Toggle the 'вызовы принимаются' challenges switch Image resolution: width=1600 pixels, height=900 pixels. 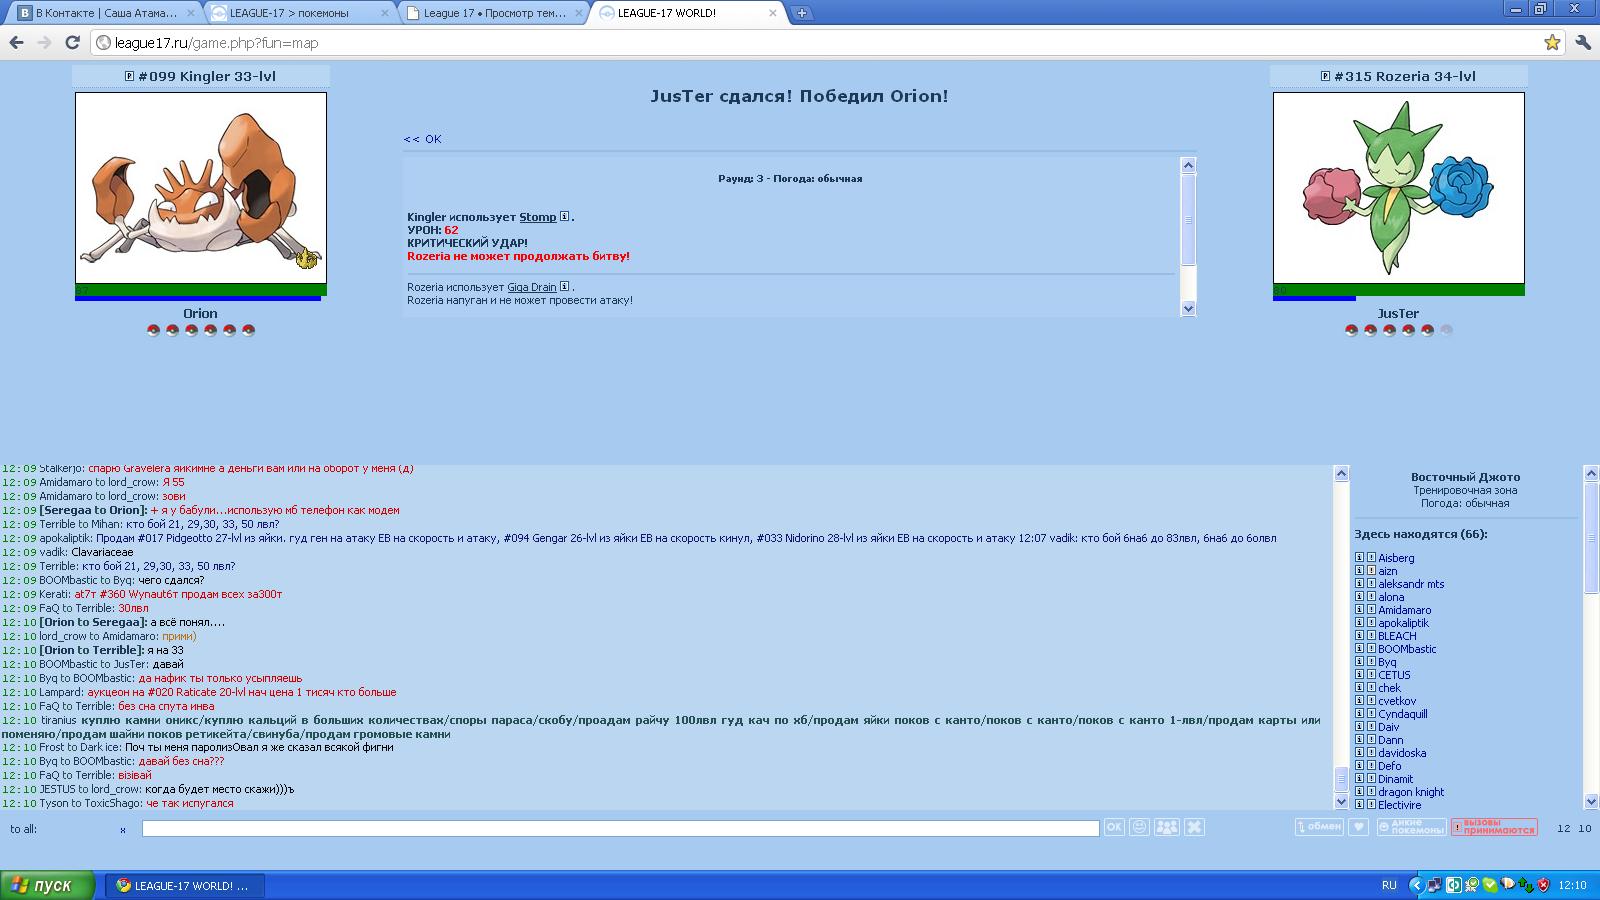point(1494,827)
